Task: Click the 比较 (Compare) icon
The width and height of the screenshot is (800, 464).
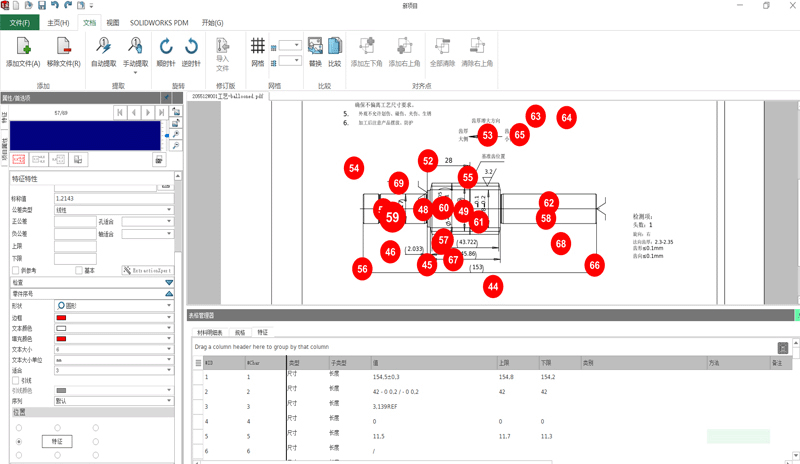Action: pyautogui.click(x=334, y=46)
